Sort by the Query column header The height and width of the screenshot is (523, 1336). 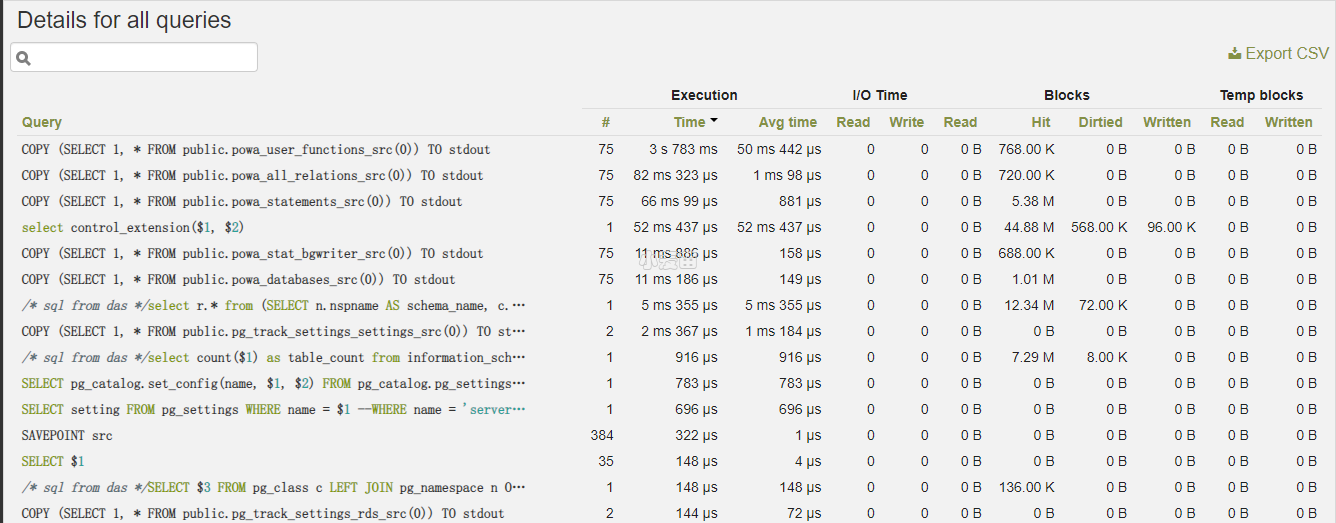[42, 122]
